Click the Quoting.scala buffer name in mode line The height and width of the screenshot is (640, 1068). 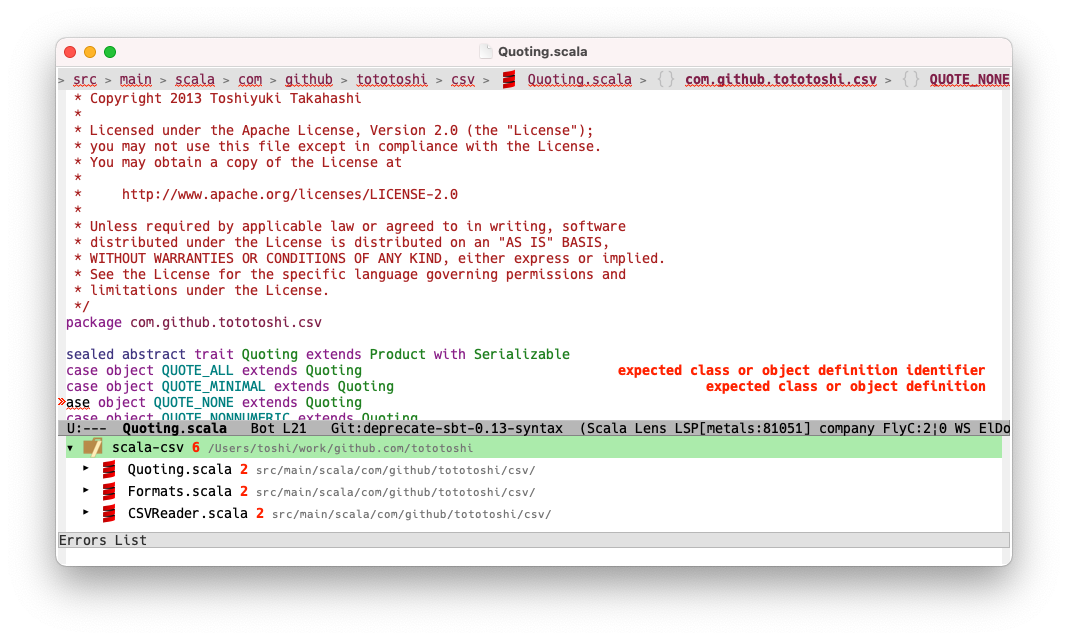[174, 428]
